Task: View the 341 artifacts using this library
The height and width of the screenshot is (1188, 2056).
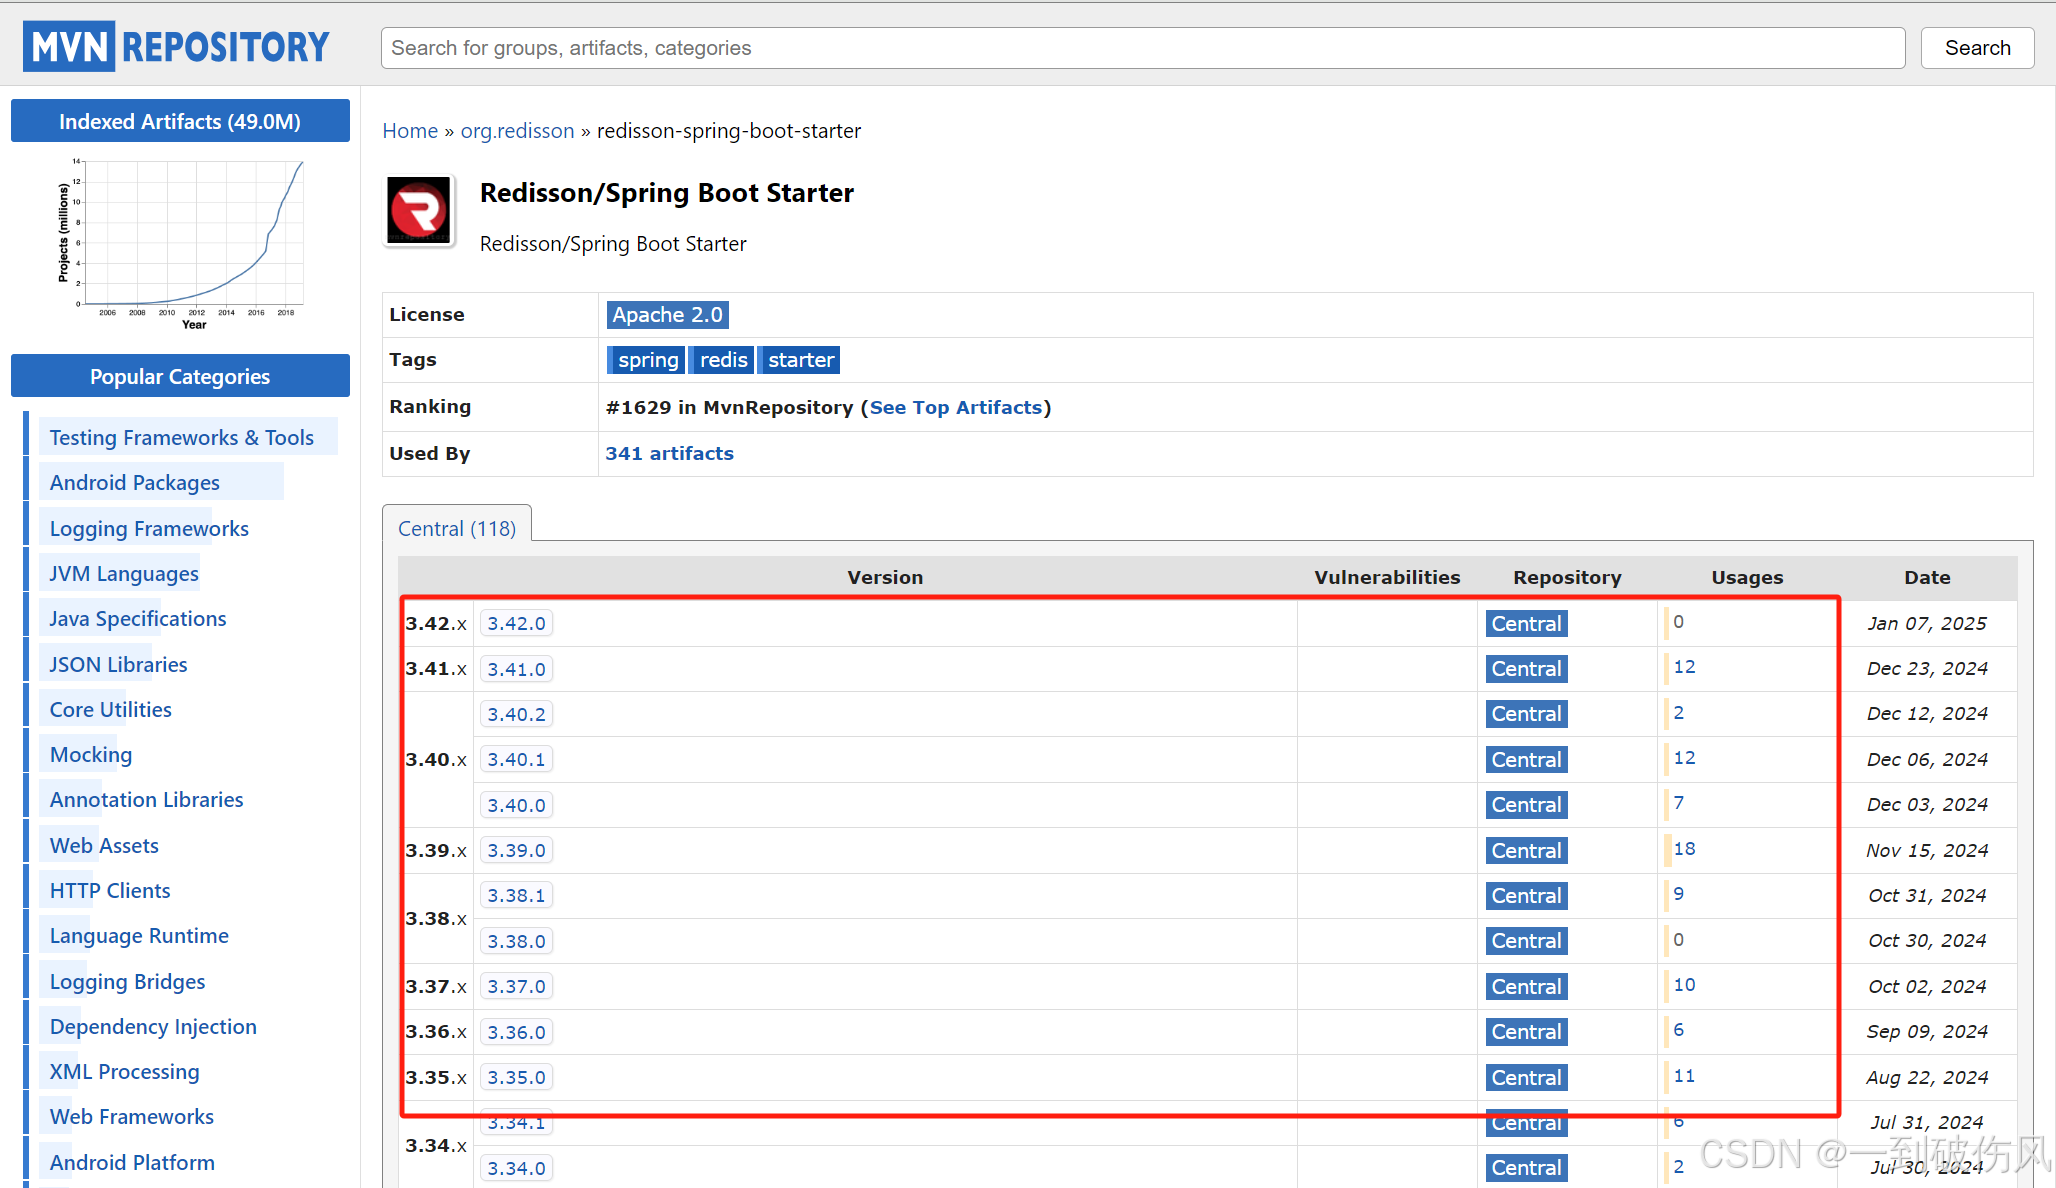Action: (669, 453)
